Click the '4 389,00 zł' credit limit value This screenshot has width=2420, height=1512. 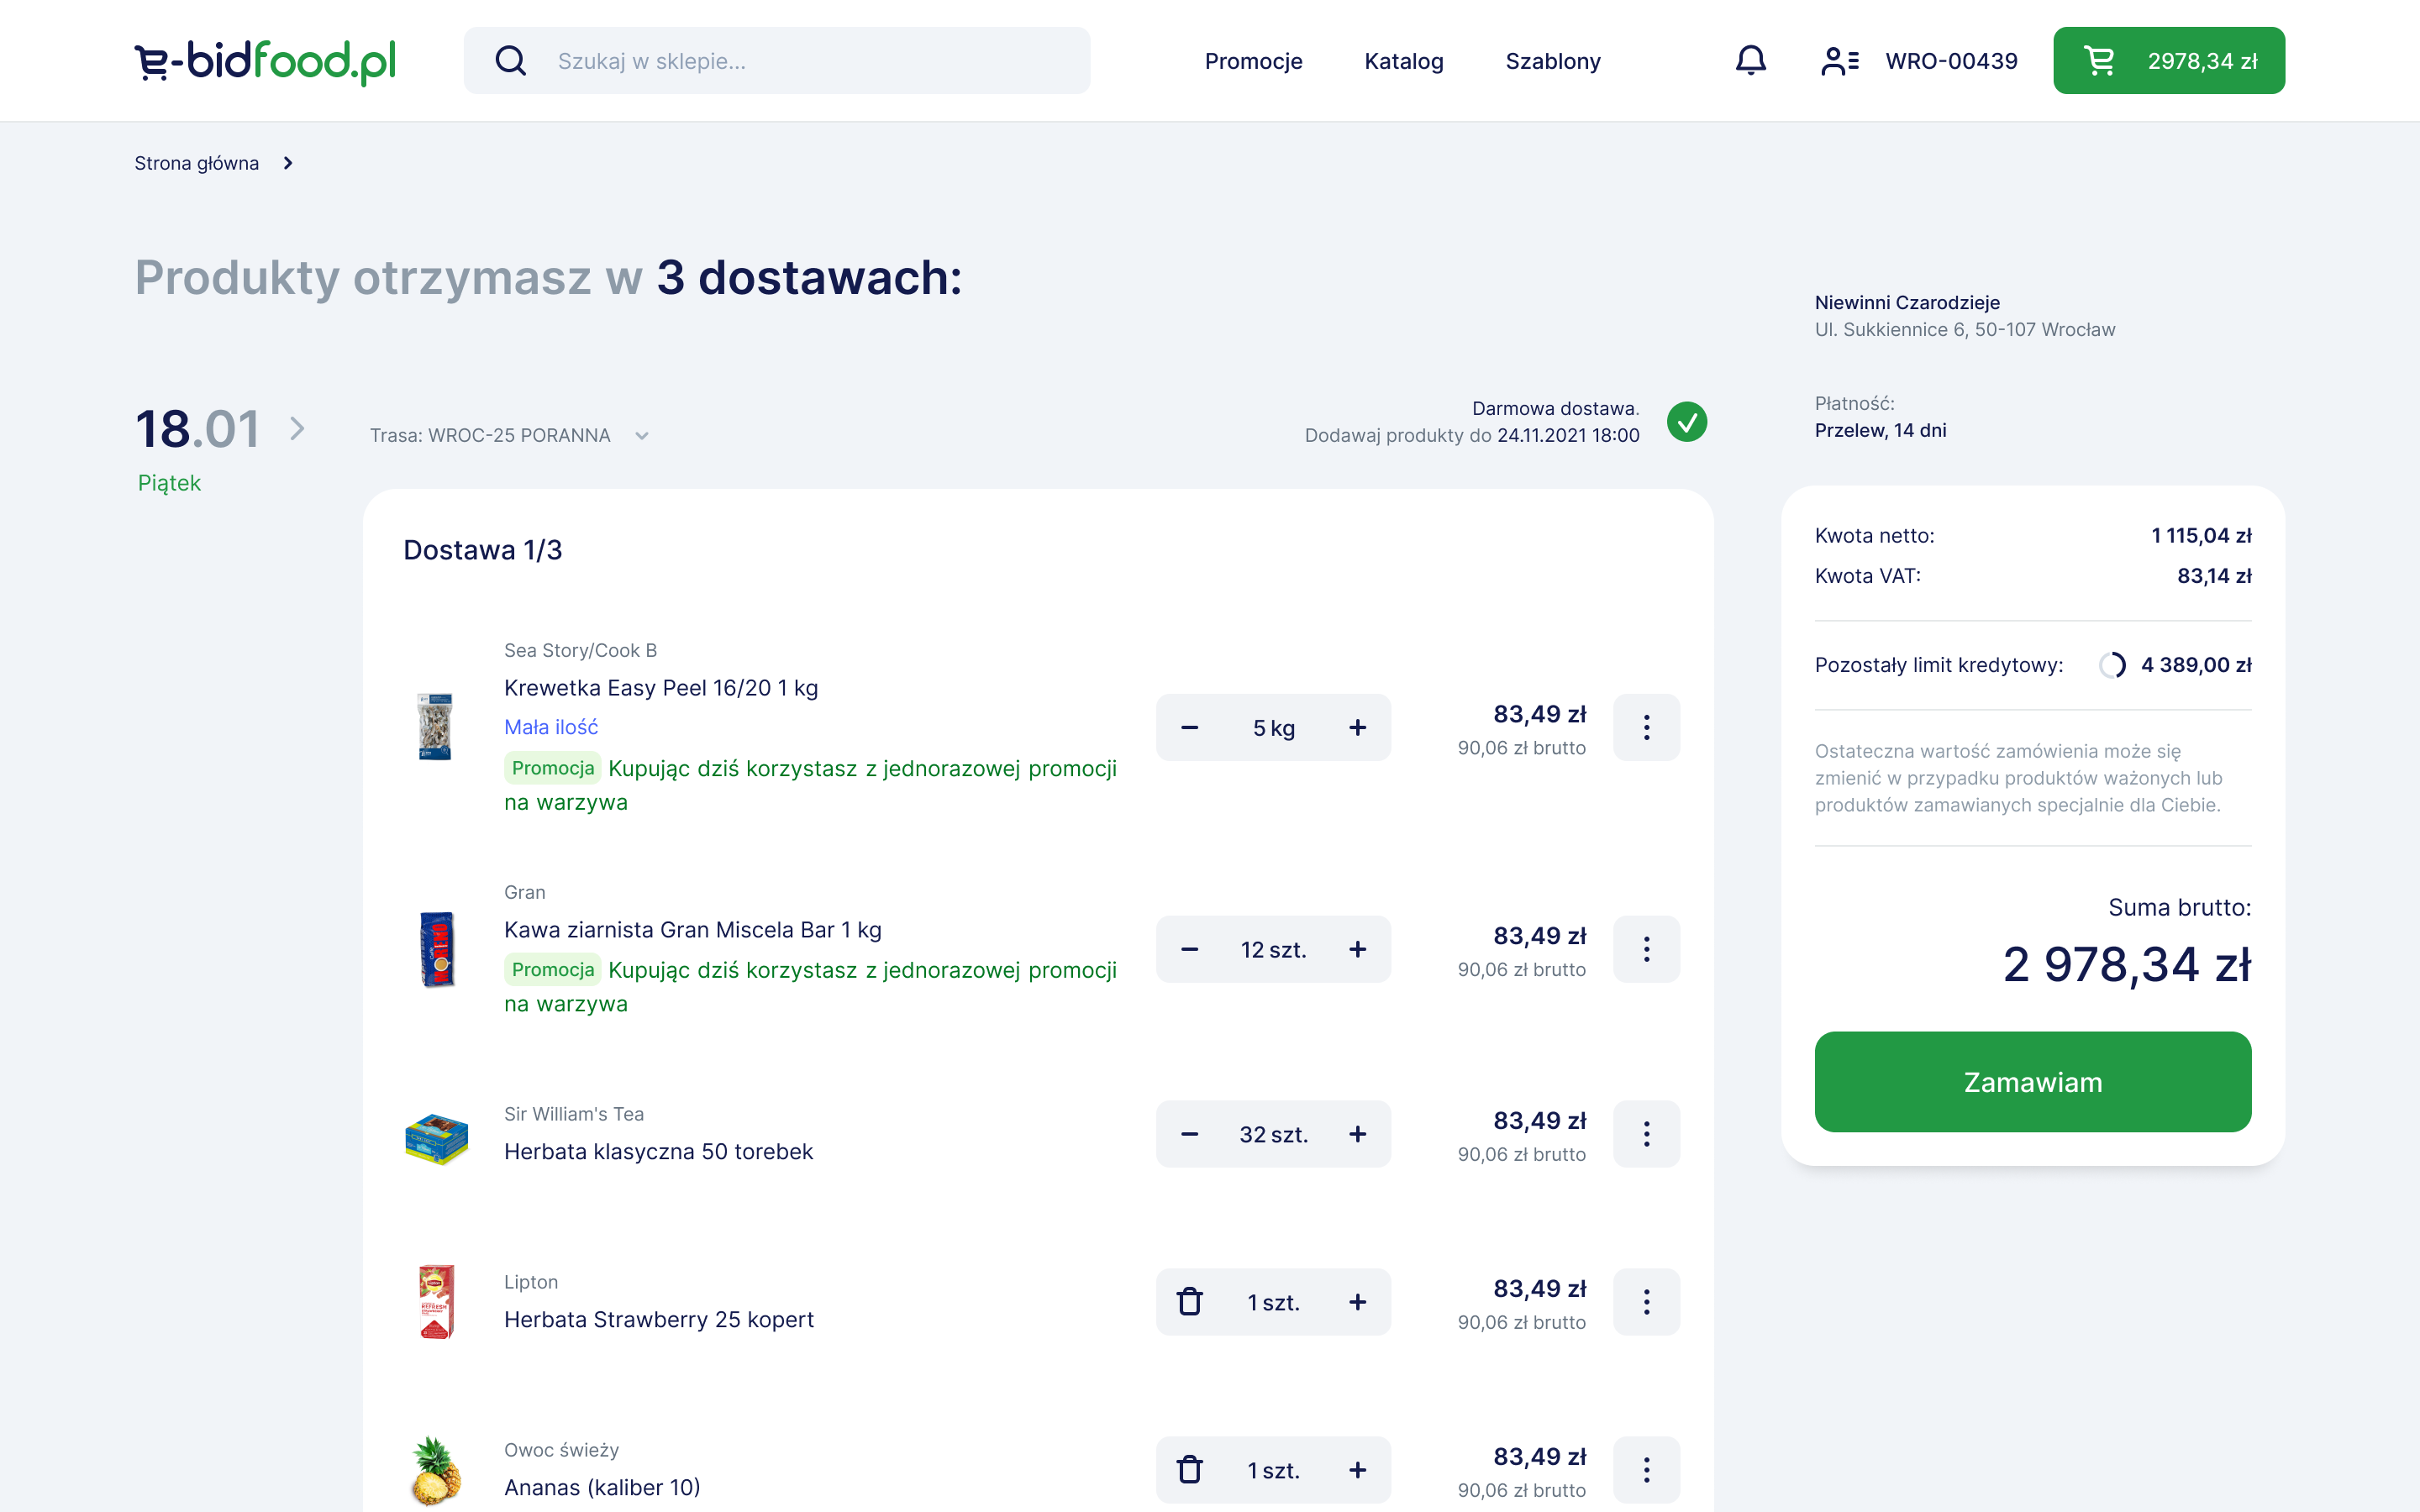2196,665
